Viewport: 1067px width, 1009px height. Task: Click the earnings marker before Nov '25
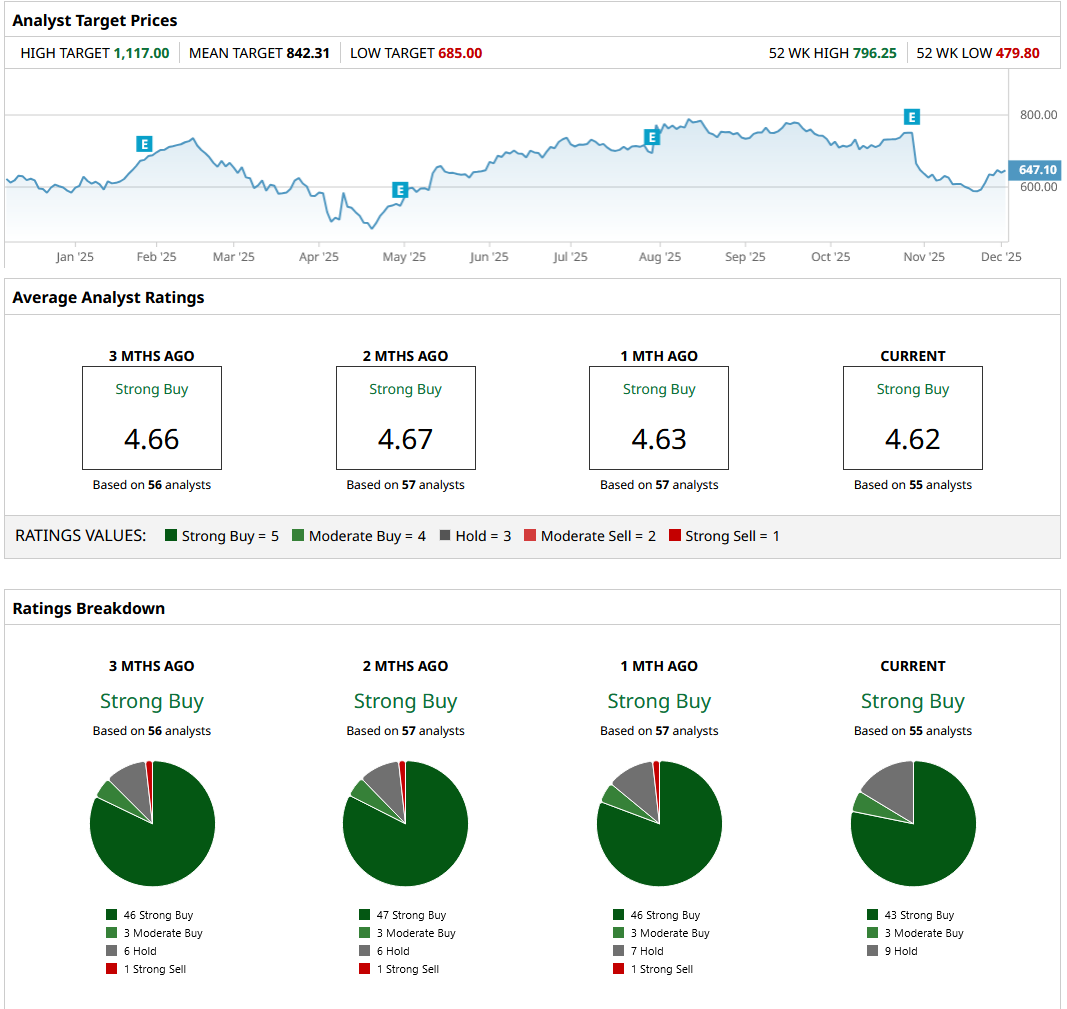click(x=911, y=117)
